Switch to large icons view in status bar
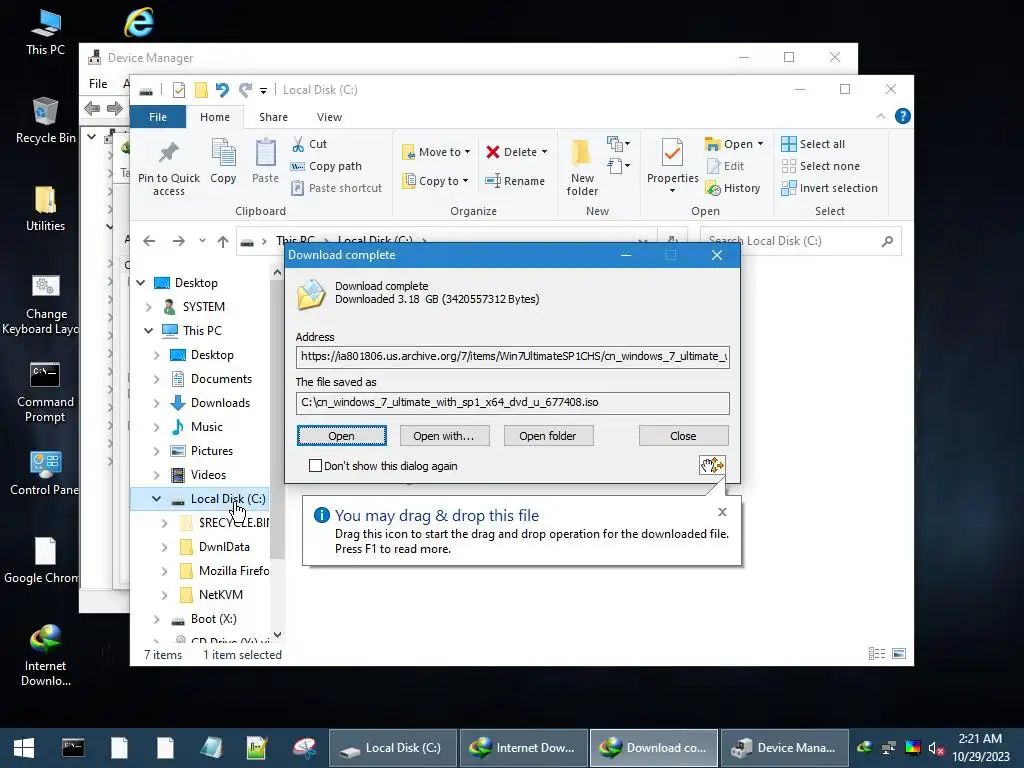The width and height of the screenshot is (1024, 768). coord(899,654)
